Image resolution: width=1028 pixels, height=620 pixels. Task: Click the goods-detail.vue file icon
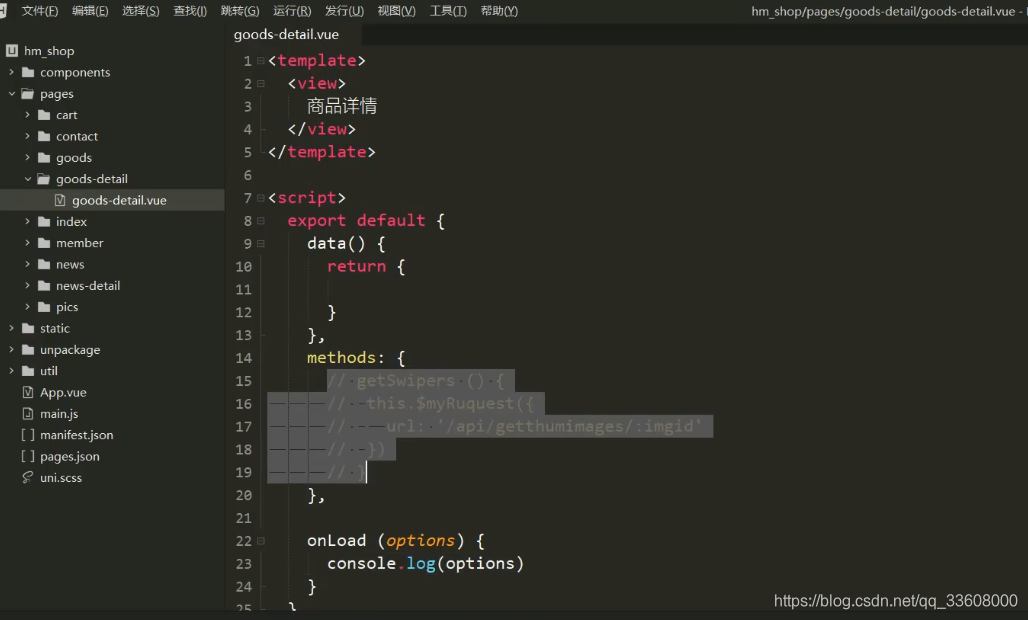60,200
